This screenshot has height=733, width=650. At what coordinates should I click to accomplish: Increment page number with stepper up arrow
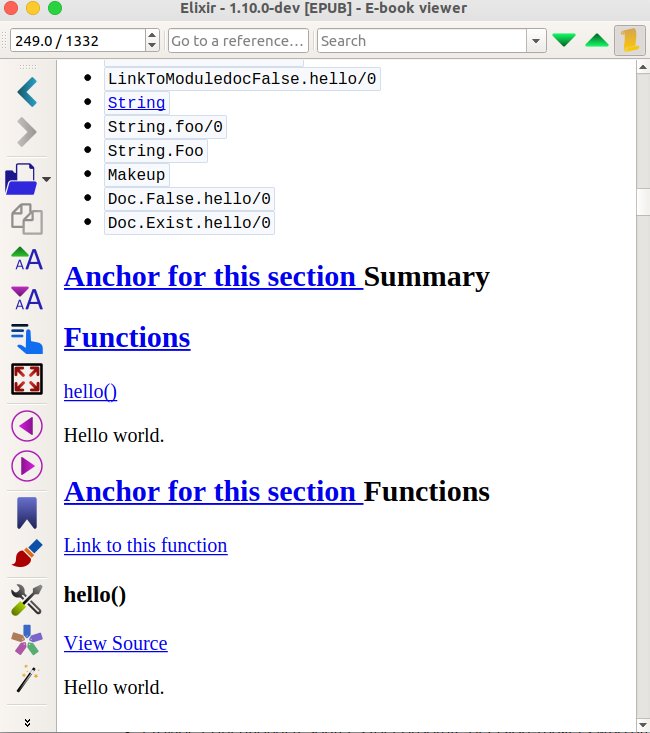click(152, 35)
